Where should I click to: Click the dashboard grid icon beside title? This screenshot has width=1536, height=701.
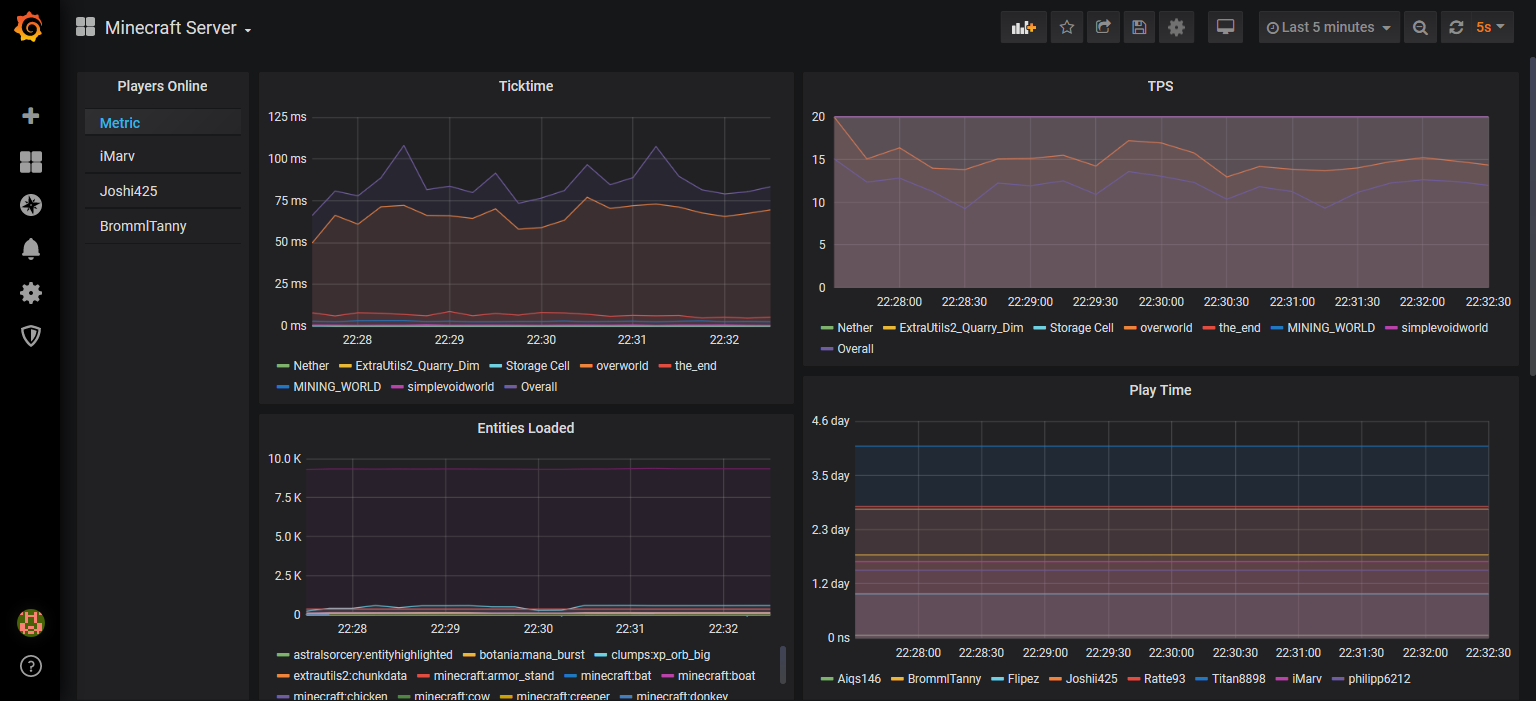click(86, 27)
